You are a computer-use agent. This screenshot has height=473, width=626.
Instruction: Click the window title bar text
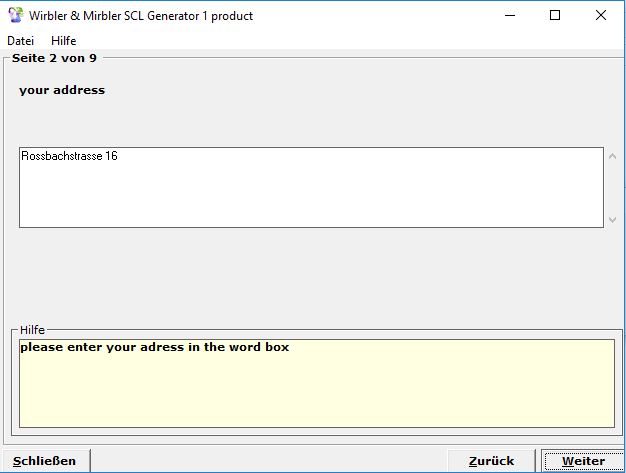[141, 16]
